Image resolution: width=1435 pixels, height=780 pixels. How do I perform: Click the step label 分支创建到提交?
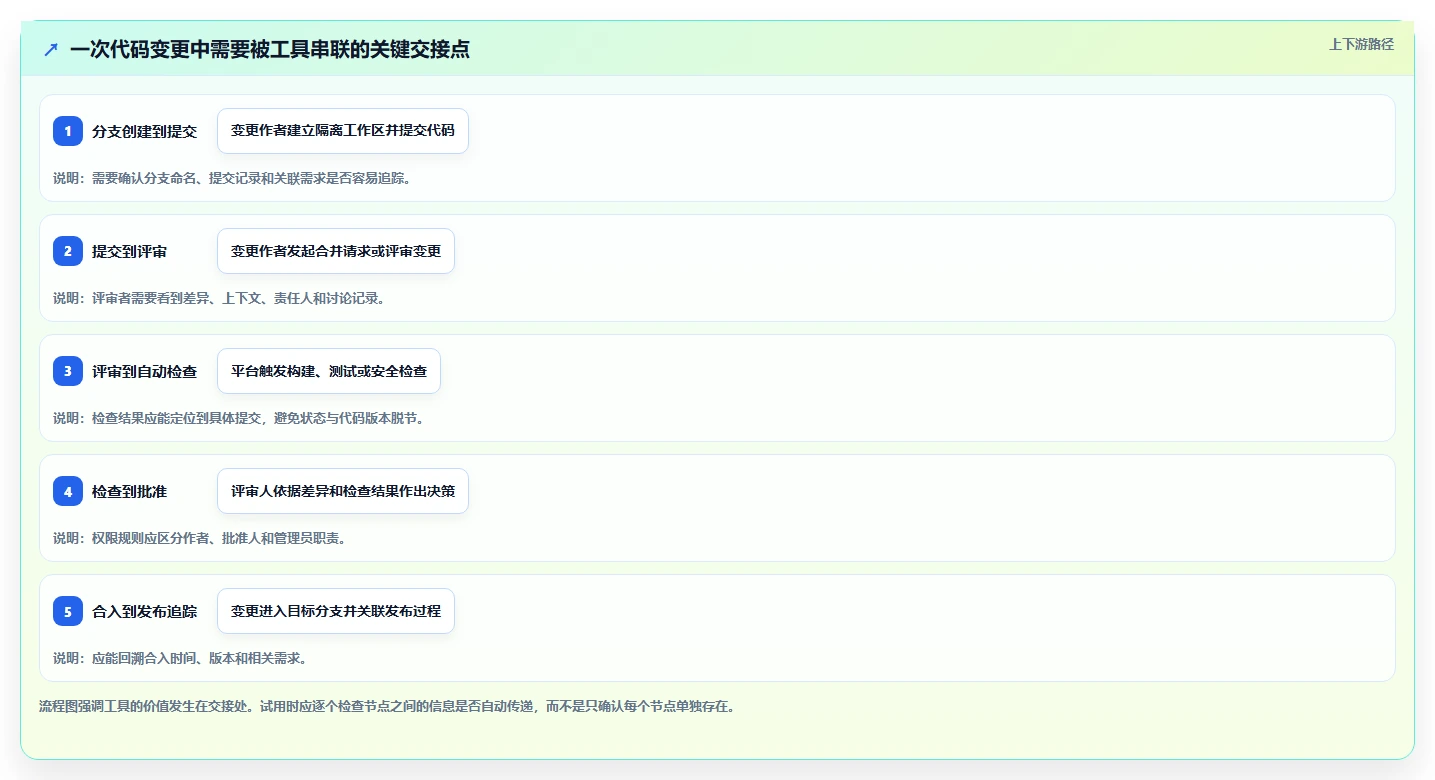tap(144, 131)
